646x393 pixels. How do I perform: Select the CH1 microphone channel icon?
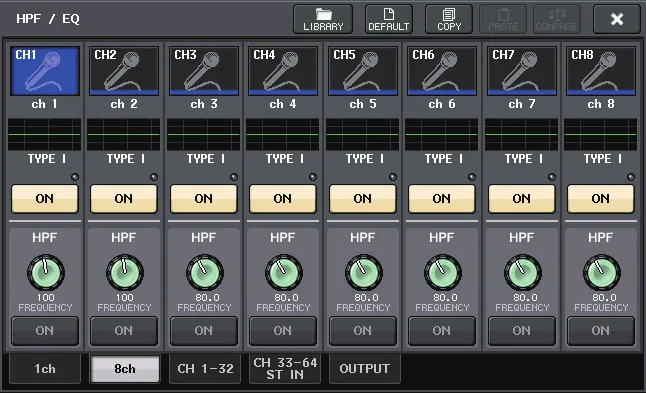pyautogui.click(x=44, y=71)
